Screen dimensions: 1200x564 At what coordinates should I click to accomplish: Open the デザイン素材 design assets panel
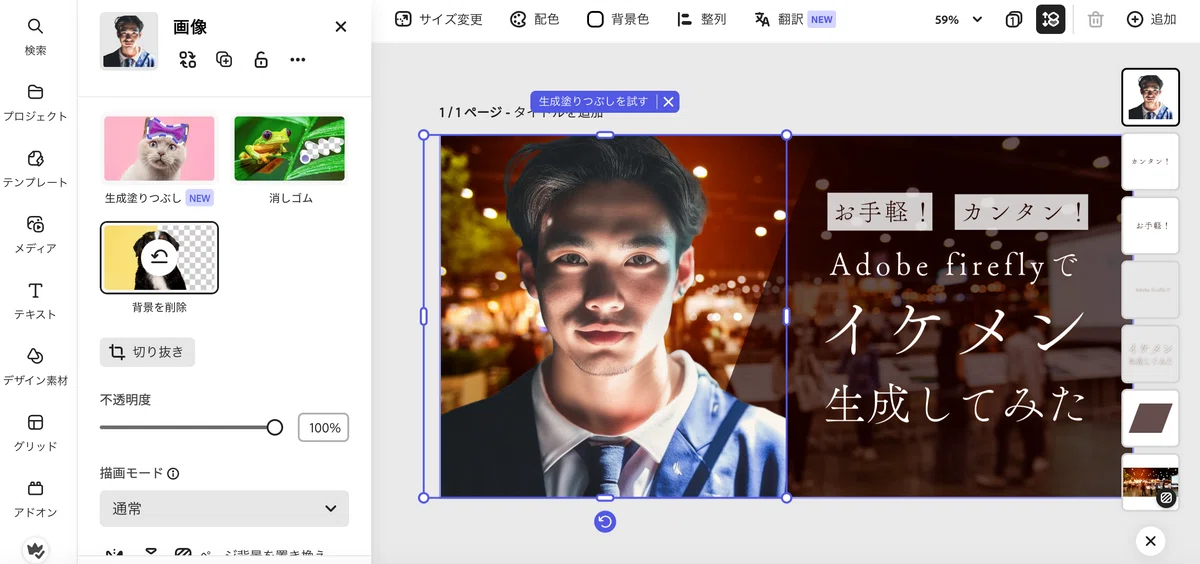[35, 366]
